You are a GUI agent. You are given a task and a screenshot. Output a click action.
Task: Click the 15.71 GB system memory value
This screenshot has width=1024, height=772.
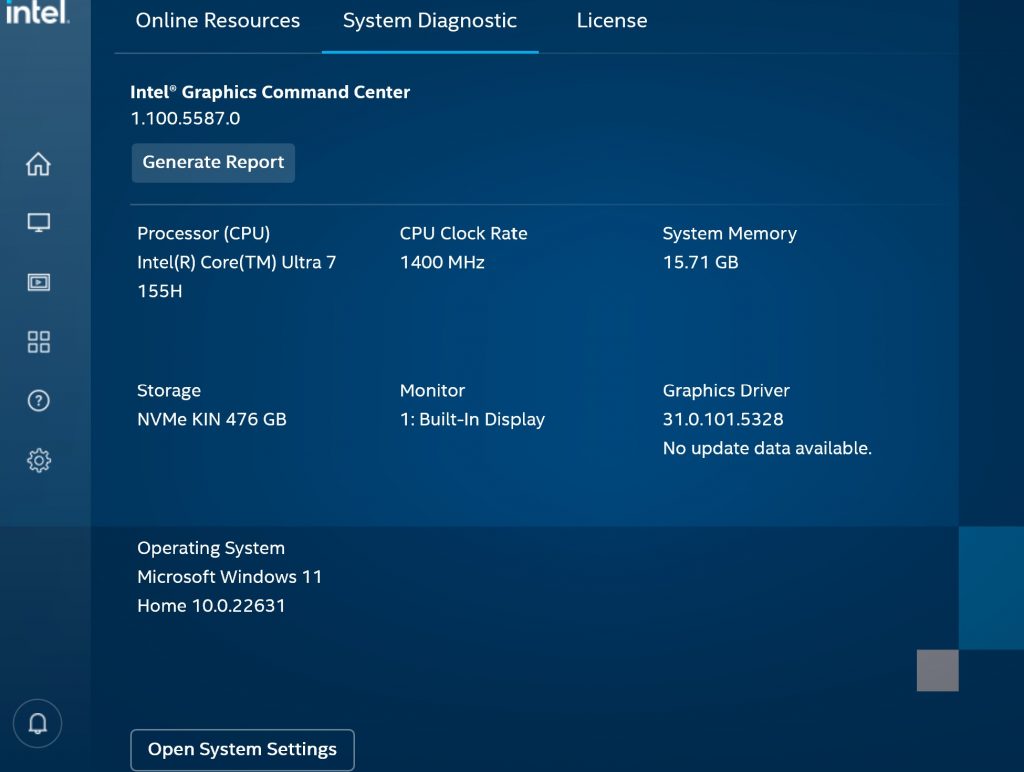[x=700, y=263]
